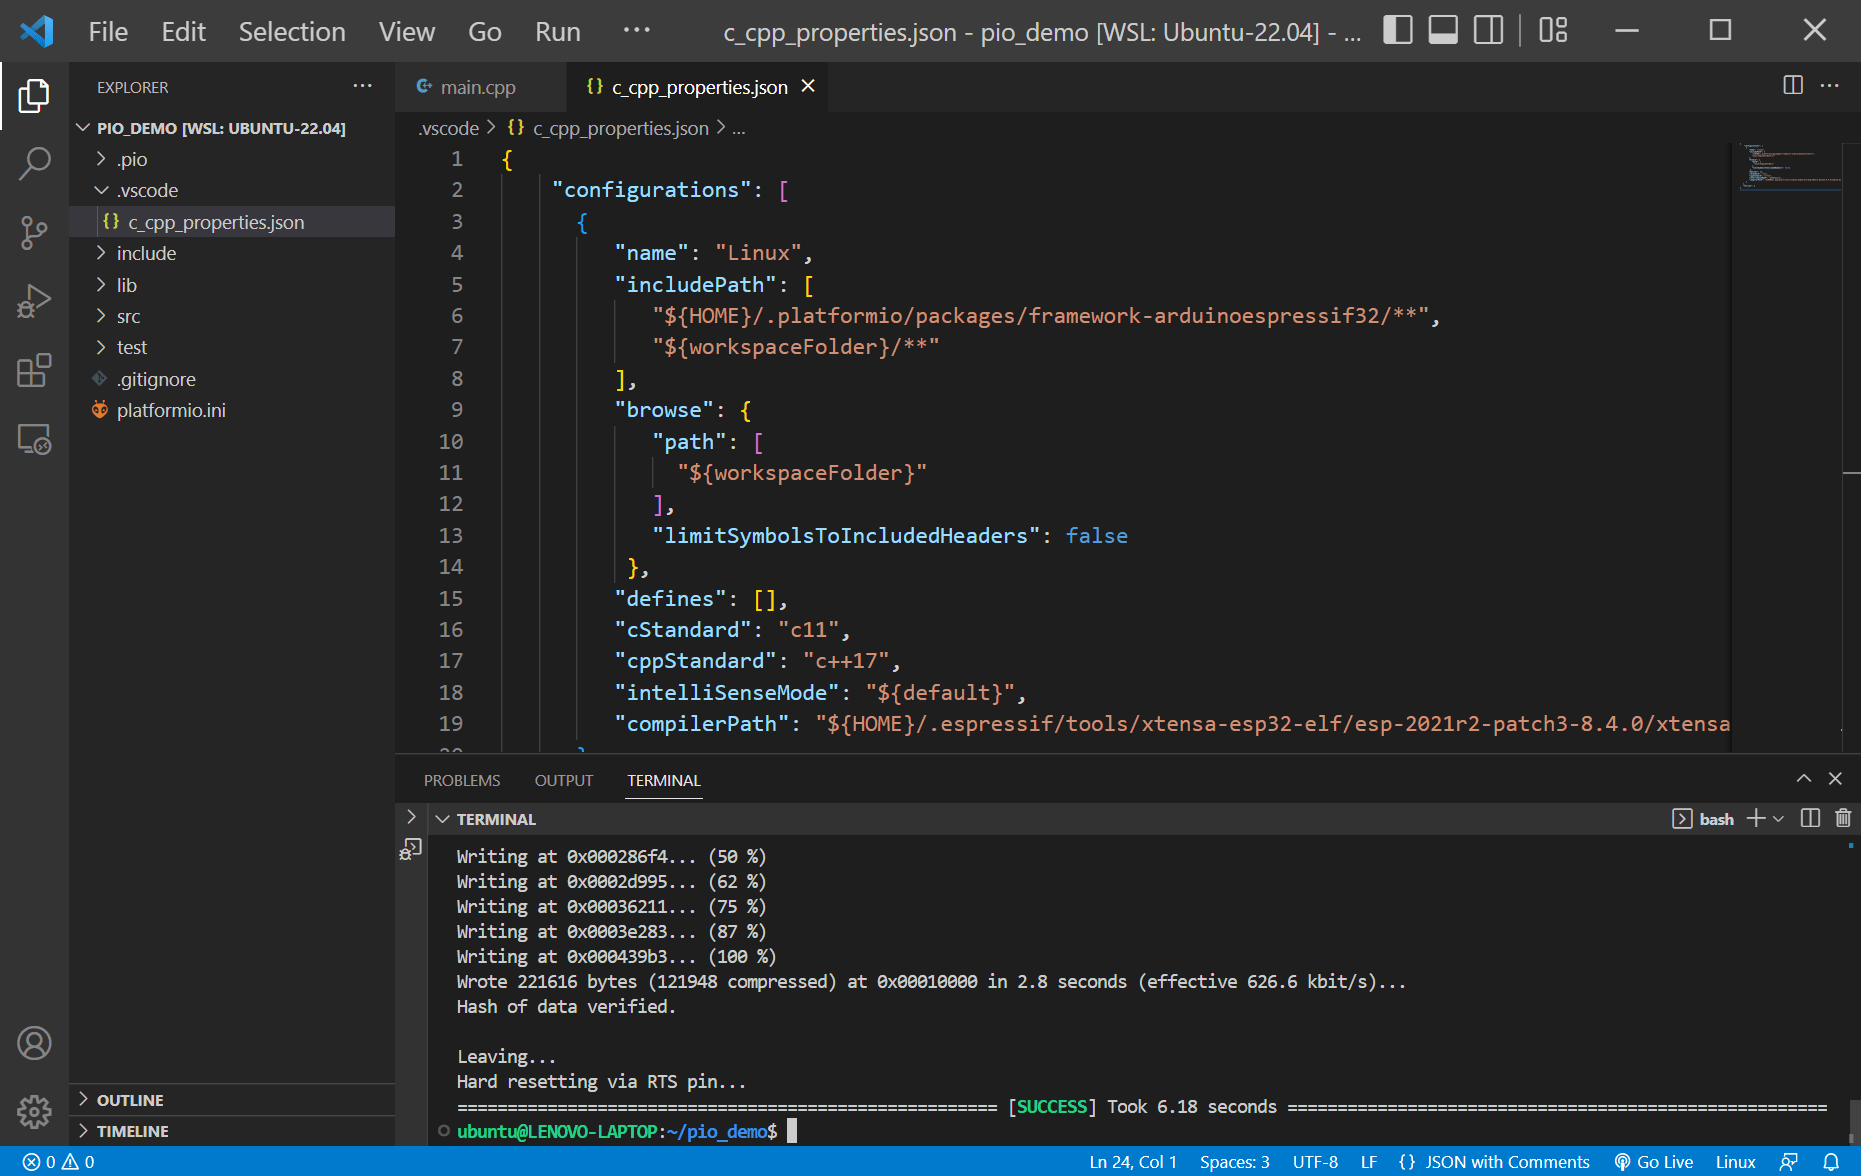
Task: Expand the Outline section
Action: 130,1099
